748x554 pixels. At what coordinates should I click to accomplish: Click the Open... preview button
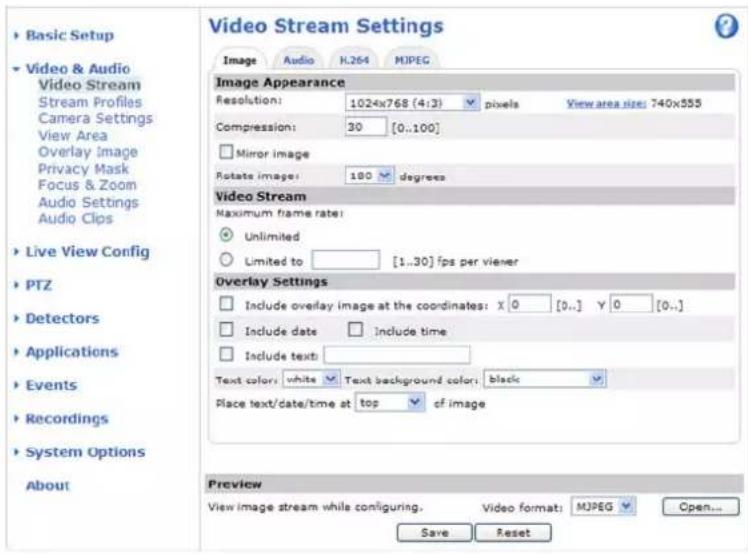coord(701,507)
